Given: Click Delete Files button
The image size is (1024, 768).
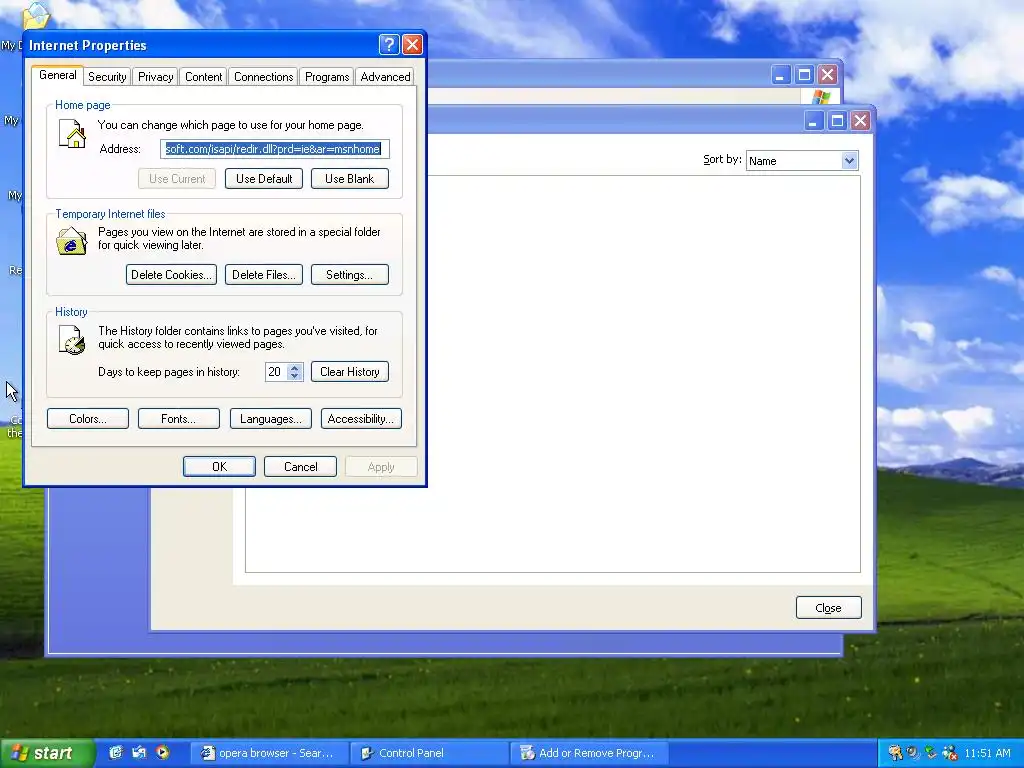Looking at the screenshot, I should click(x=264, y=275).
